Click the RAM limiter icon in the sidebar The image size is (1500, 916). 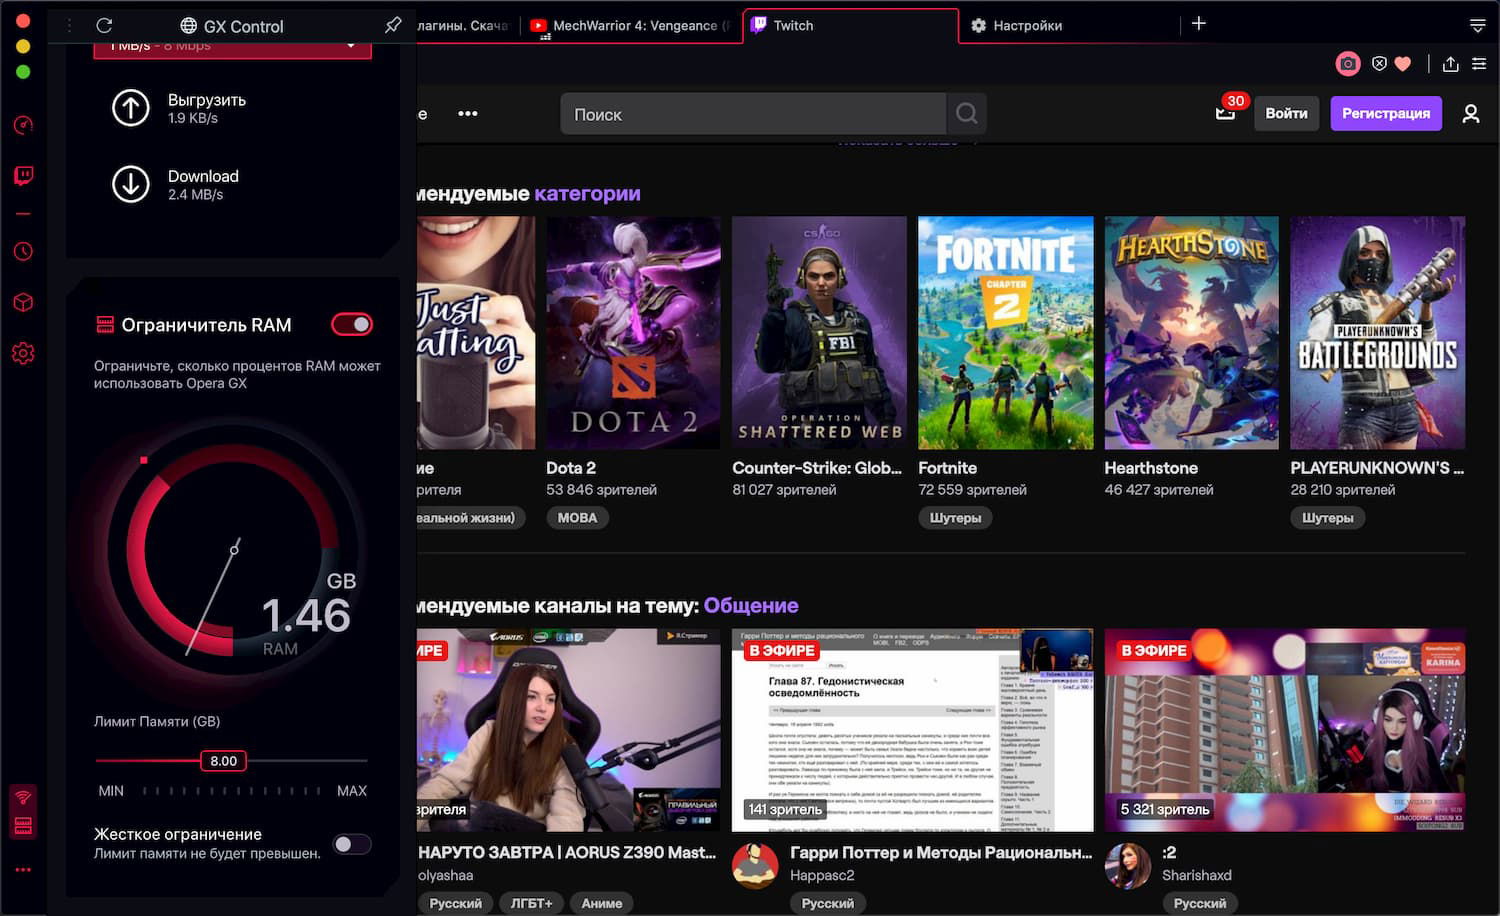tap(23, 825)
